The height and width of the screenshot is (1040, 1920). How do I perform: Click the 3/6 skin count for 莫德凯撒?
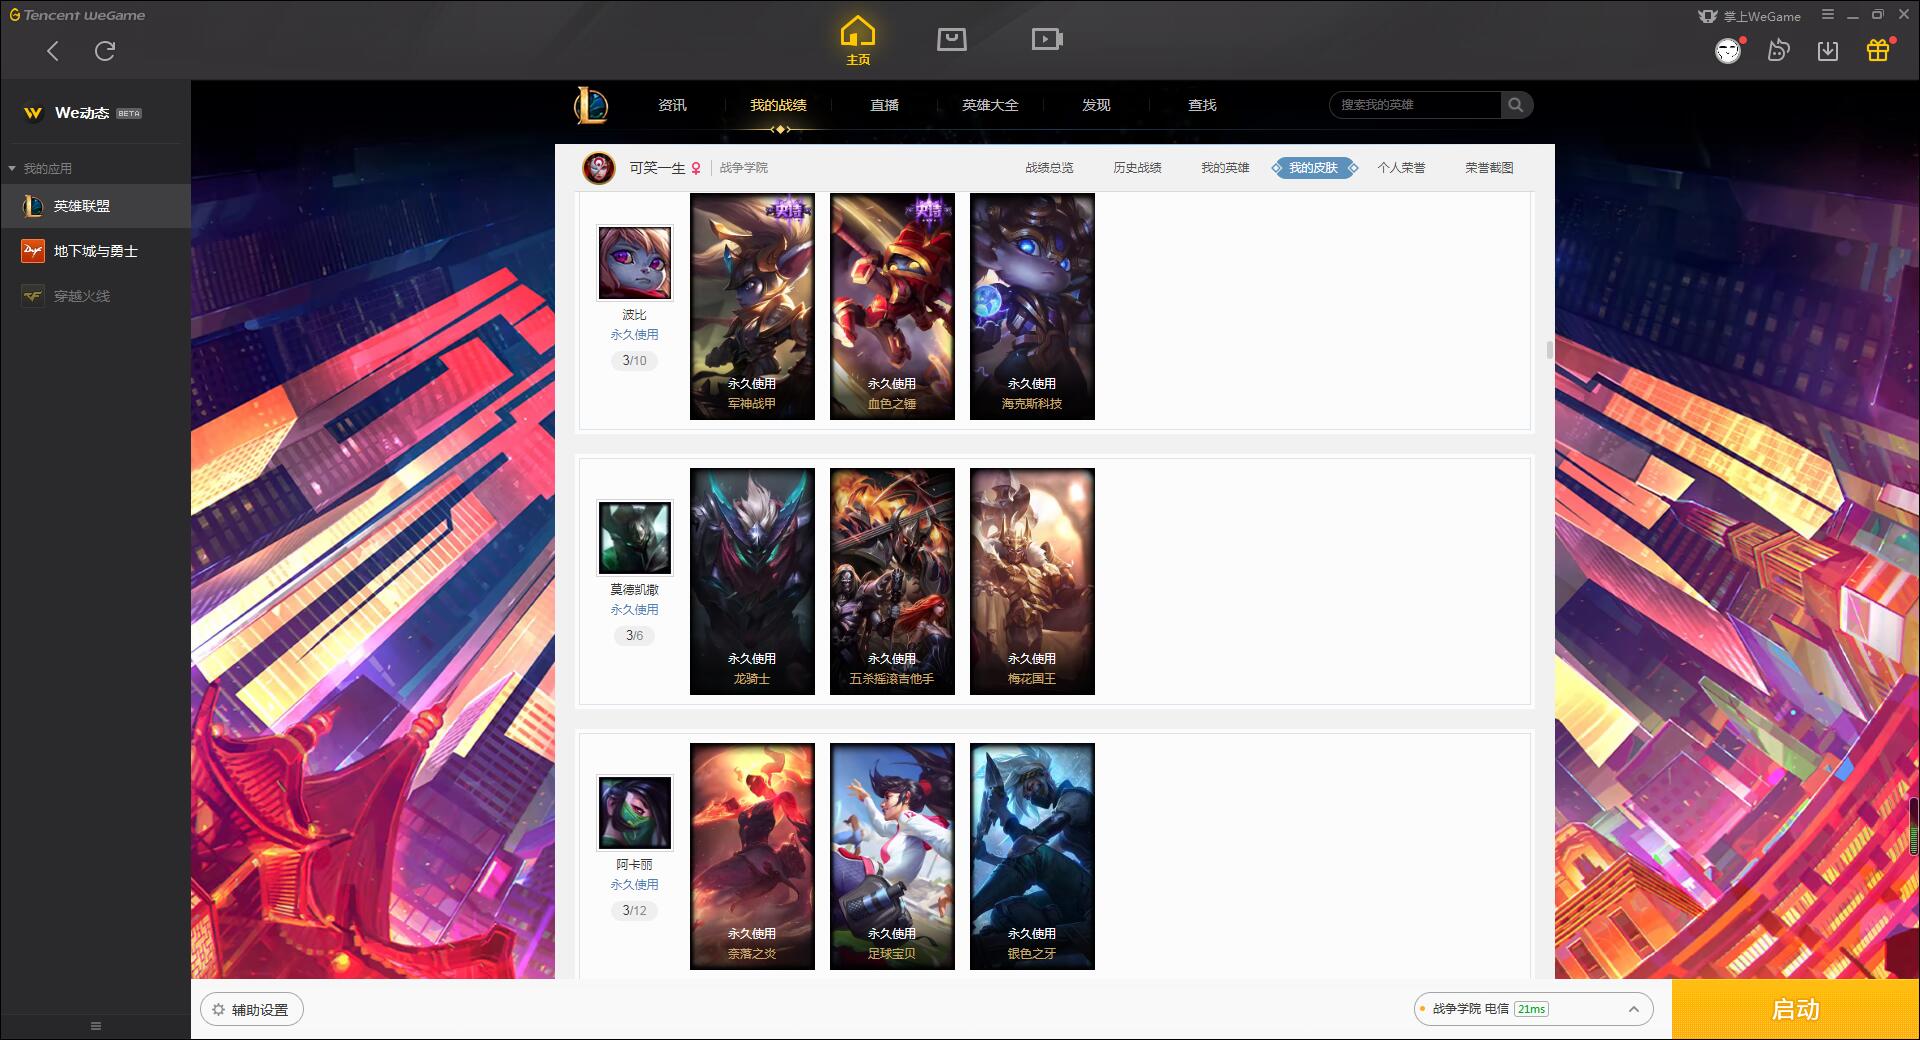[634, 635]
